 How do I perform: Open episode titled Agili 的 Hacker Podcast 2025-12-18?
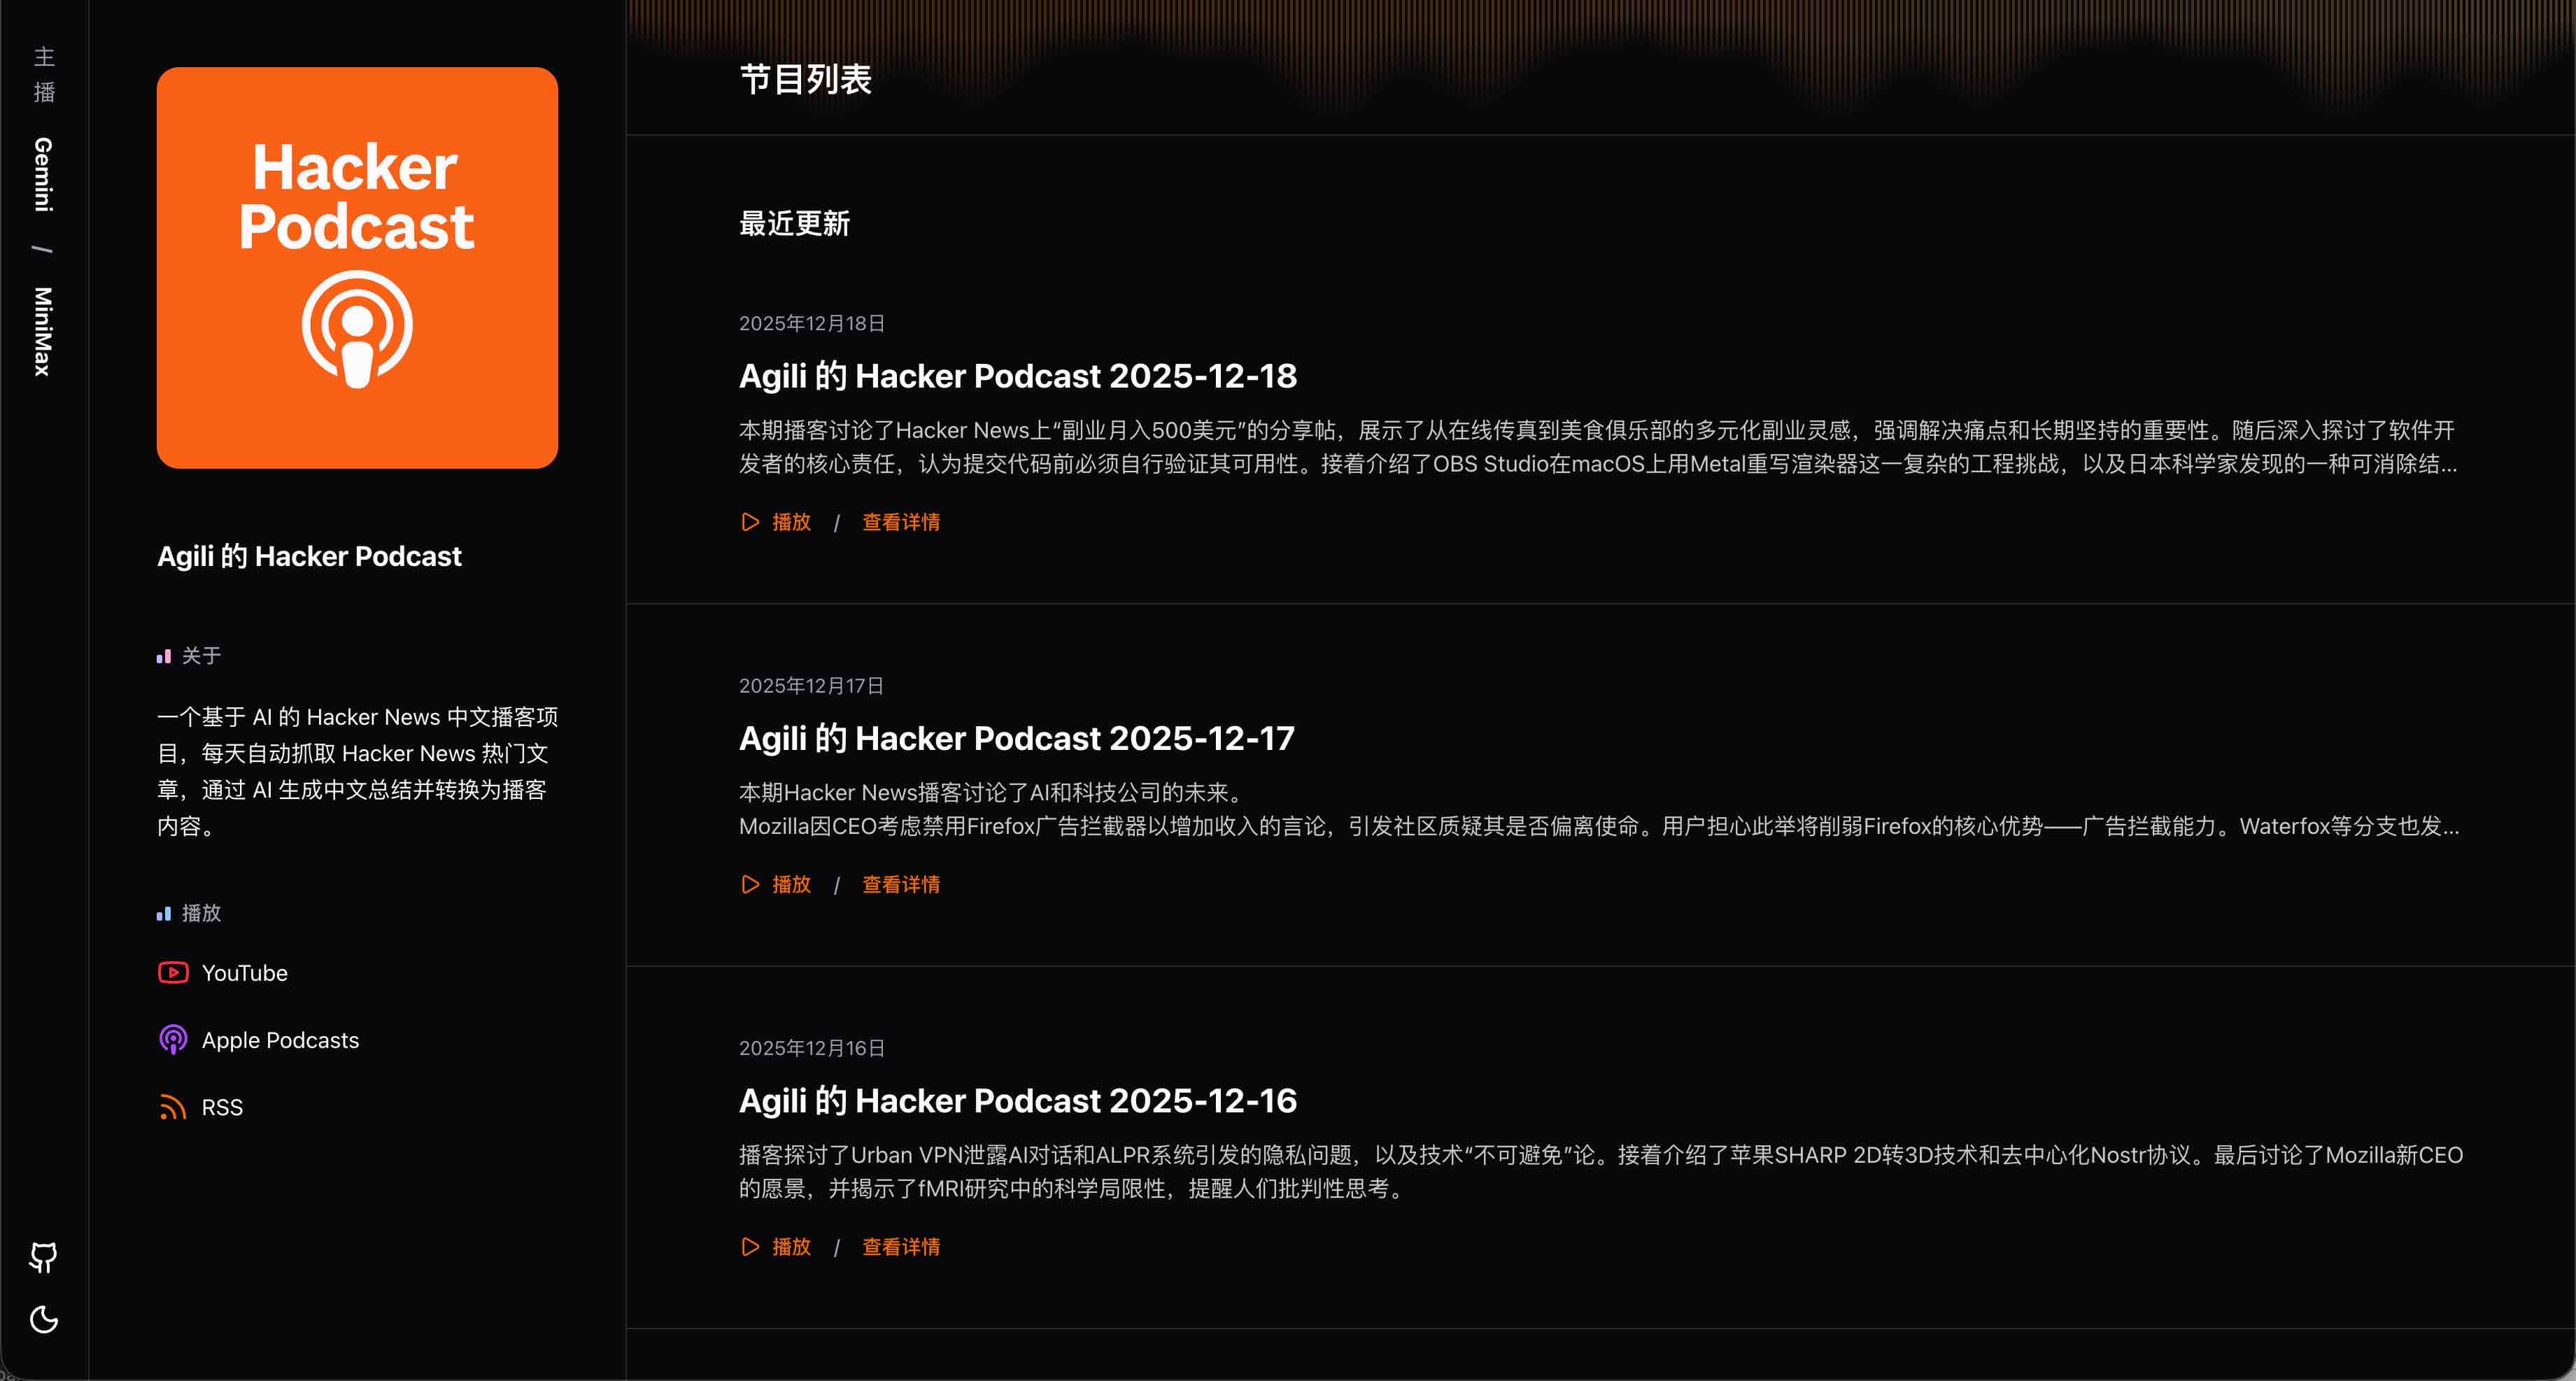click(1017, 376)
